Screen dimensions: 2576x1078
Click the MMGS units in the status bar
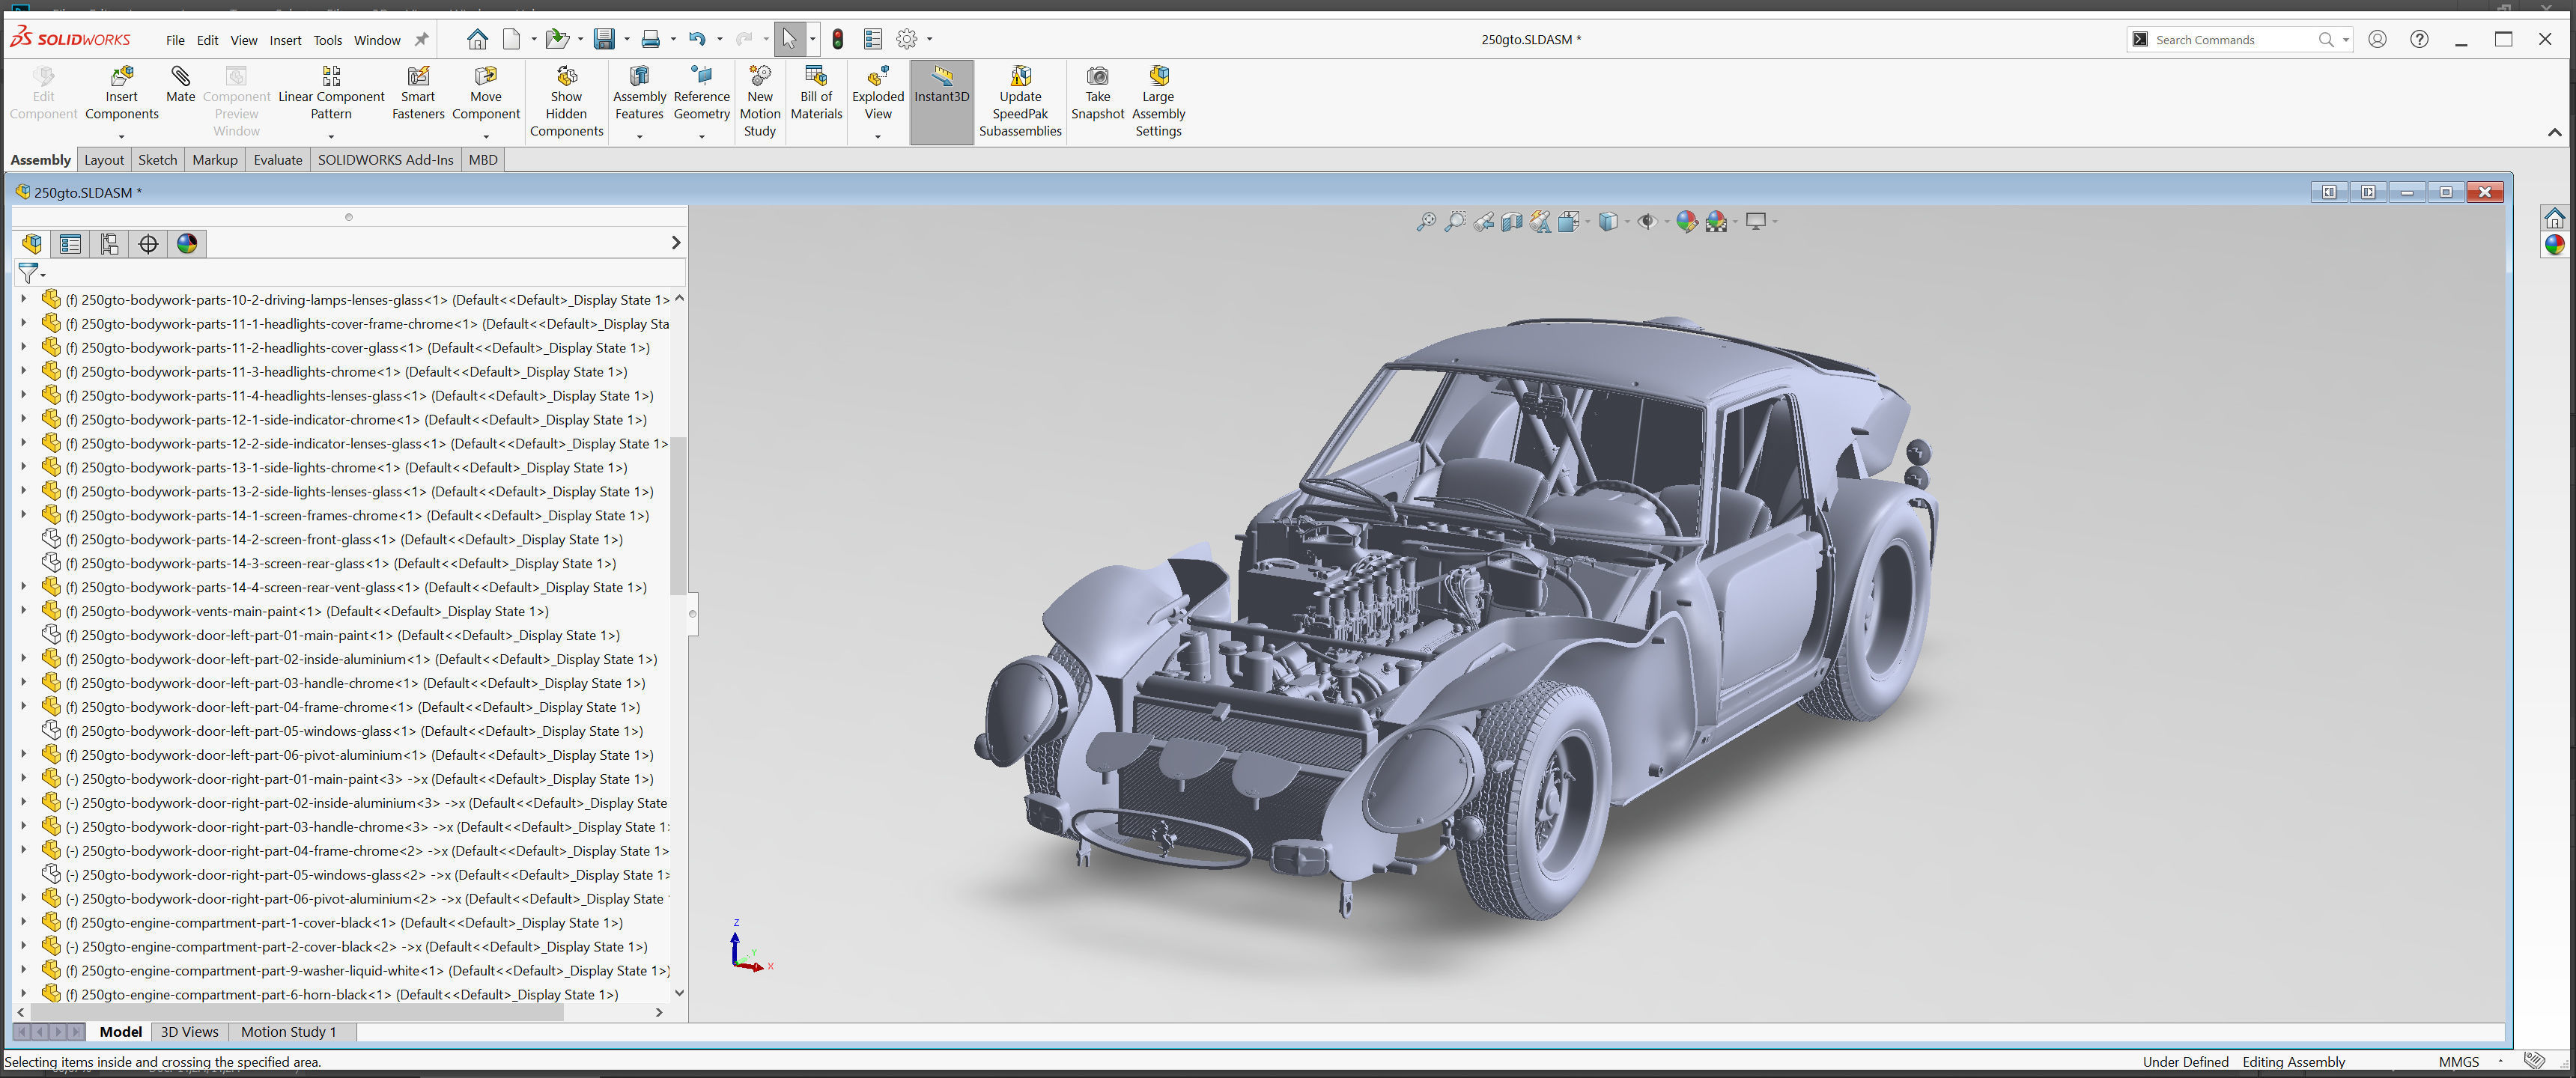pyautogui.click(x=2459, y=1062)
